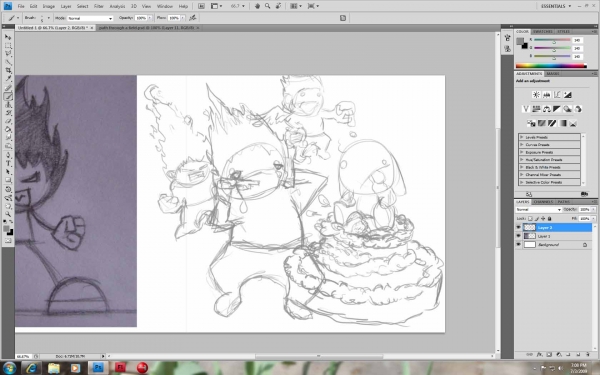Delete layer with trash icon
Image resolution: width=600 pixels, height=375 pixels.
tap(587, 355)
